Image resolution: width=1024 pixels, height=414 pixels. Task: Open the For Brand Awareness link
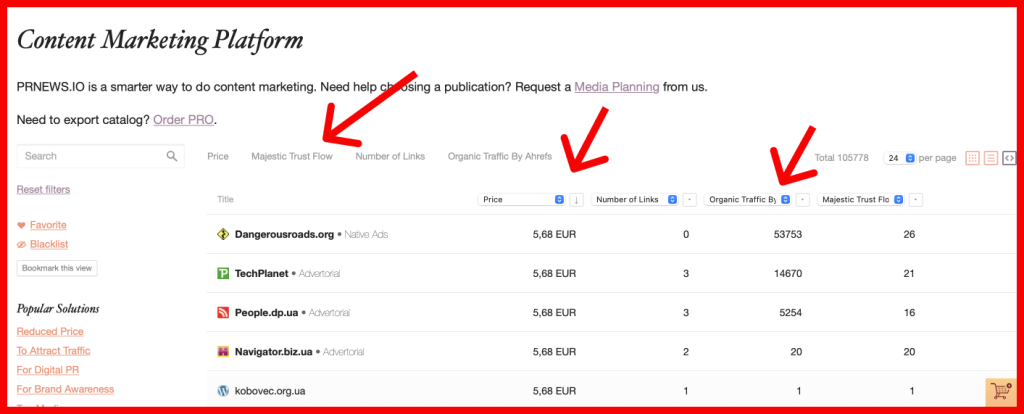pos(65,389)
